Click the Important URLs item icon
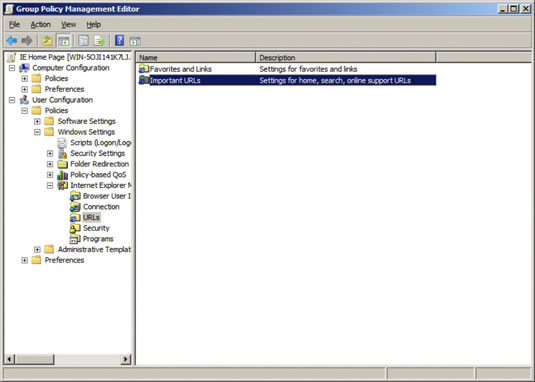 tap(144, 80)
